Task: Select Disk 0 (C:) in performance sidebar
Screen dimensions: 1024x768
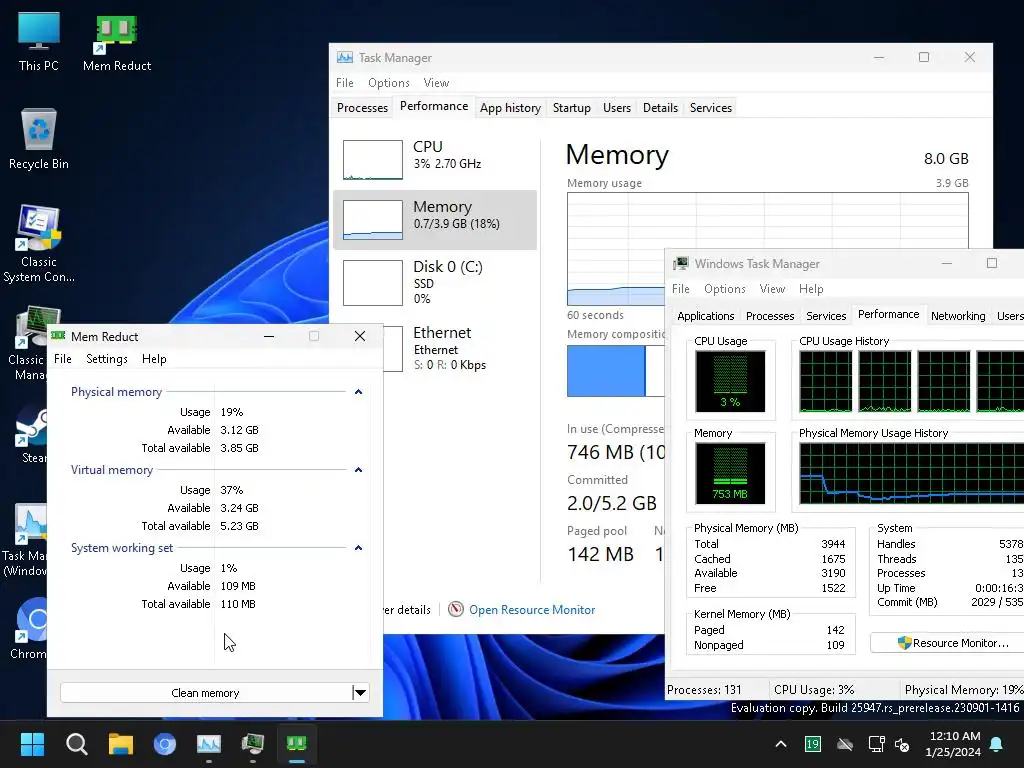Action: point(435,283)
